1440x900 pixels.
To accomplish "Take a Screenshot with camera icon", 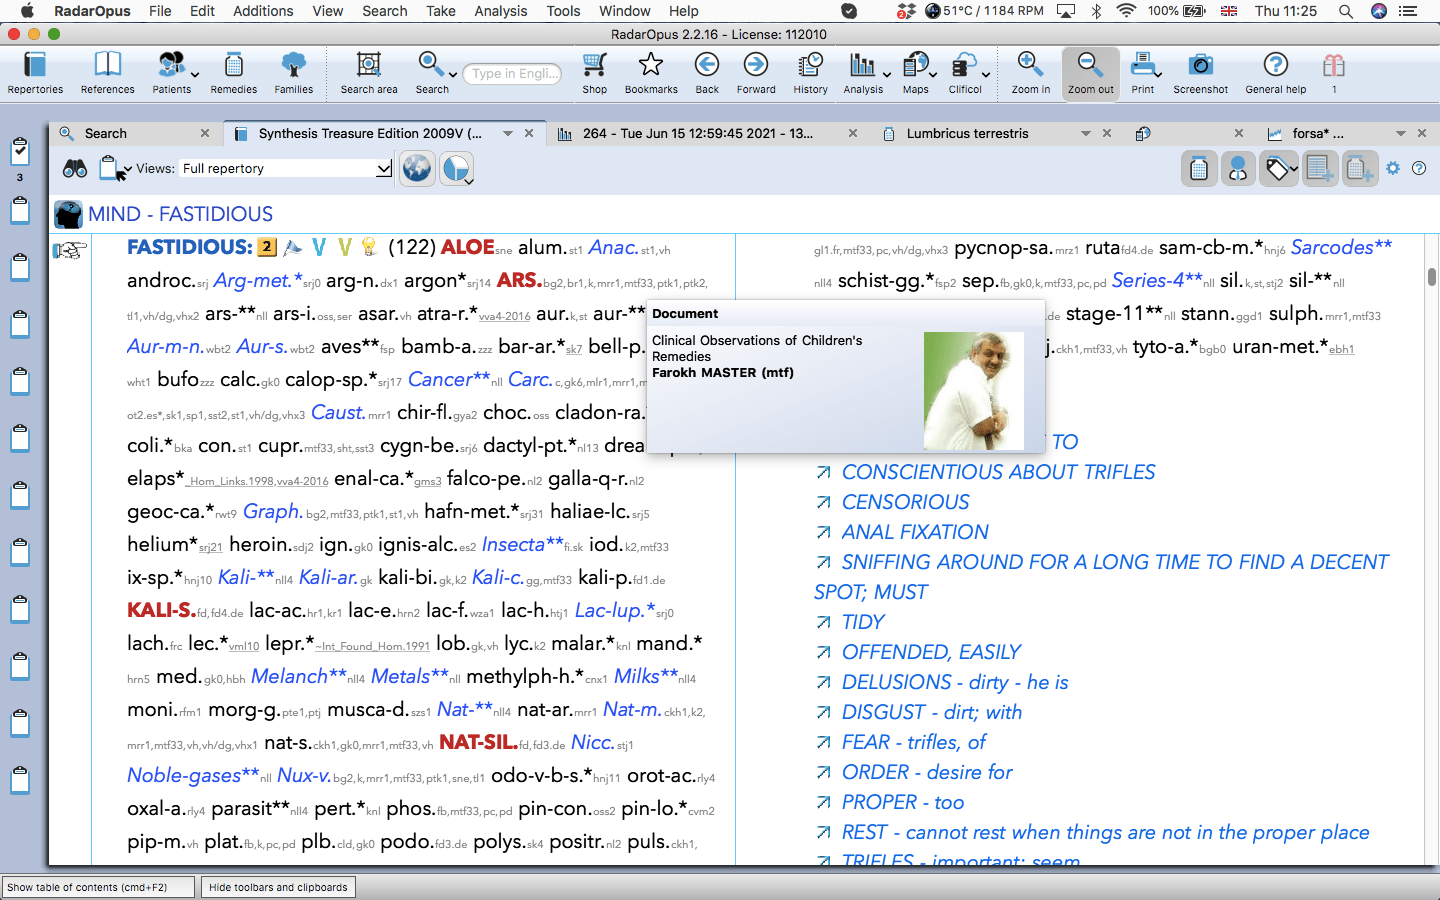I will (1200, 73).
